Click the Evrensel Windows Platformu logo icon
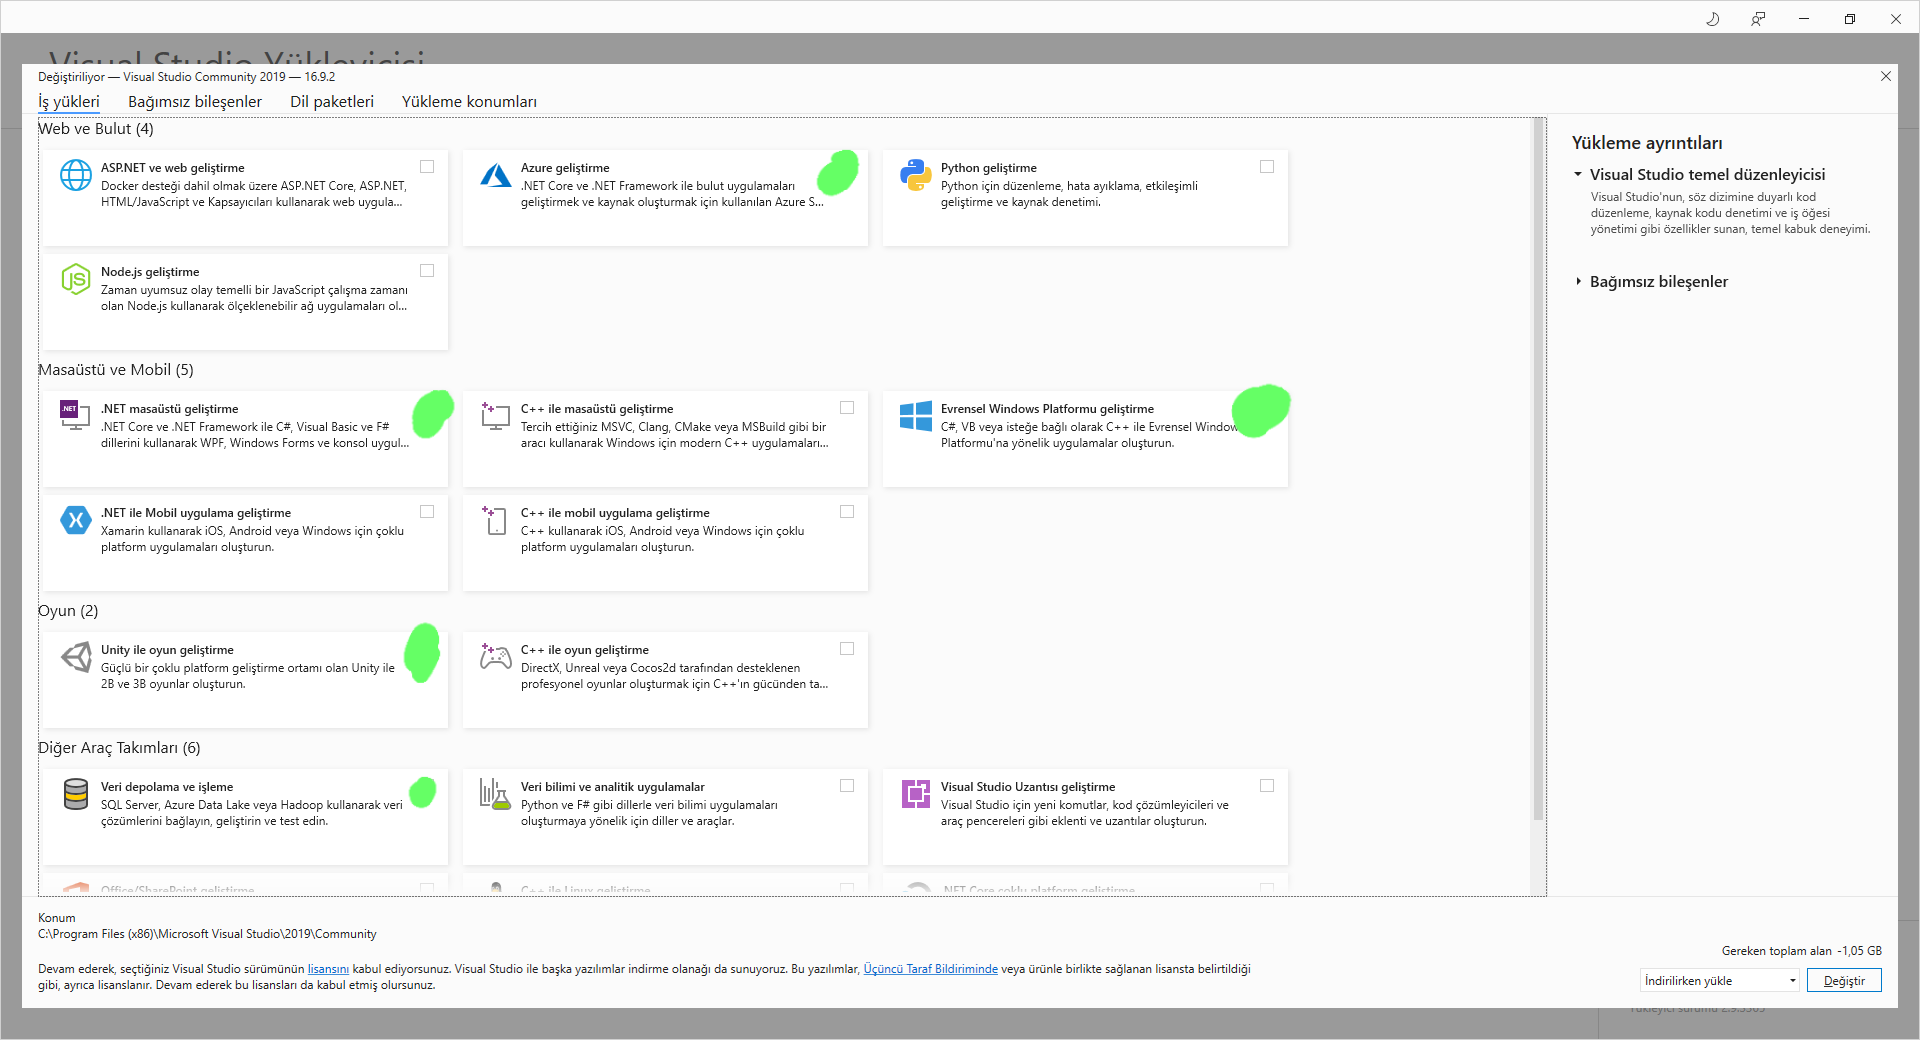This screenshot has width=1920, height=1040. (916, 416)
